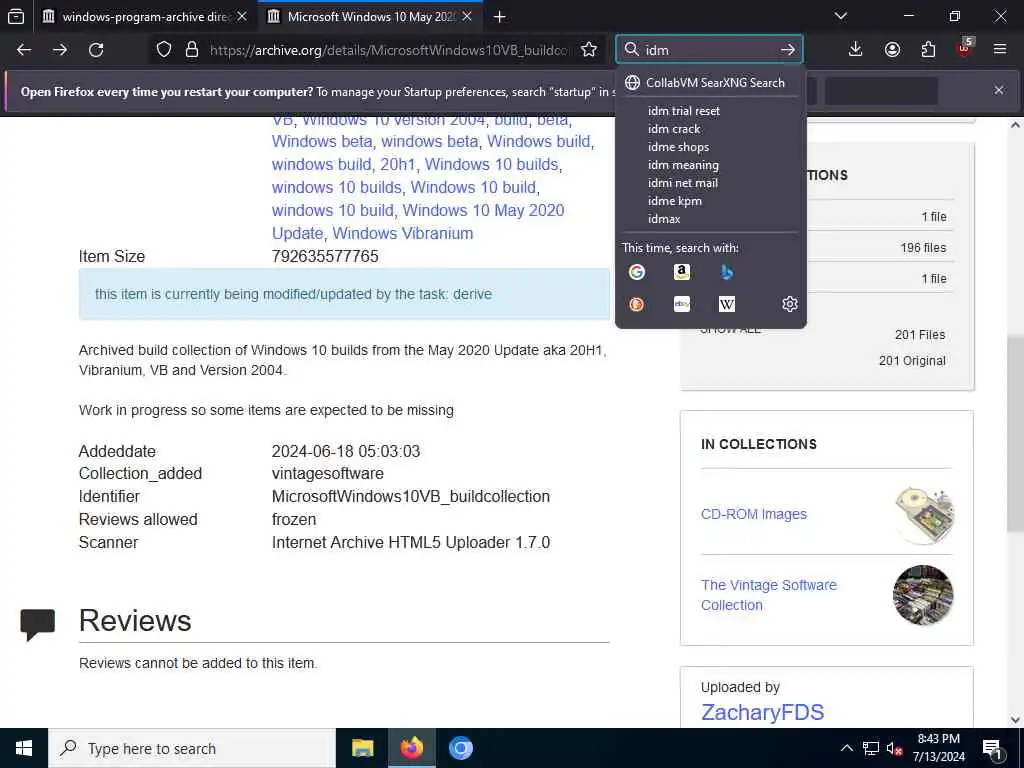The width and height of the screenshot is (1024, 768).
Task: Open File Explorer from the taskbar
Action: click(362, 748)
